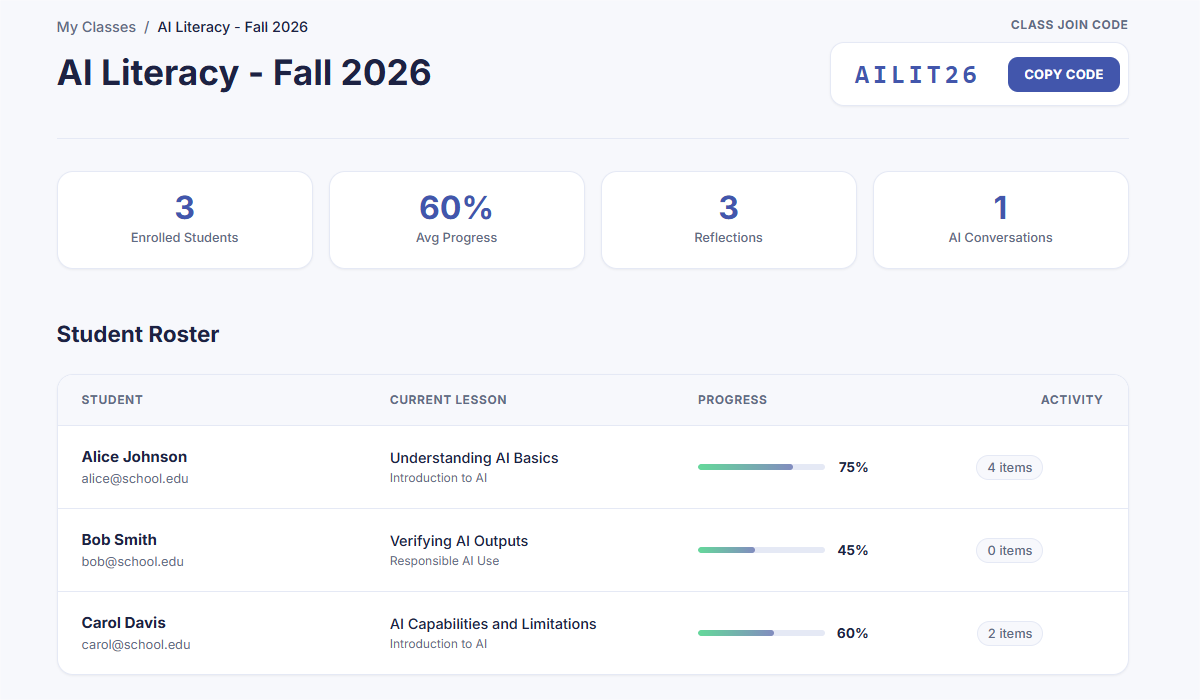This screenshot has width=1200, height=700.
Task: Click Carol's 60% progress bar
Action: pyautogui.click(x=761, y=633)
